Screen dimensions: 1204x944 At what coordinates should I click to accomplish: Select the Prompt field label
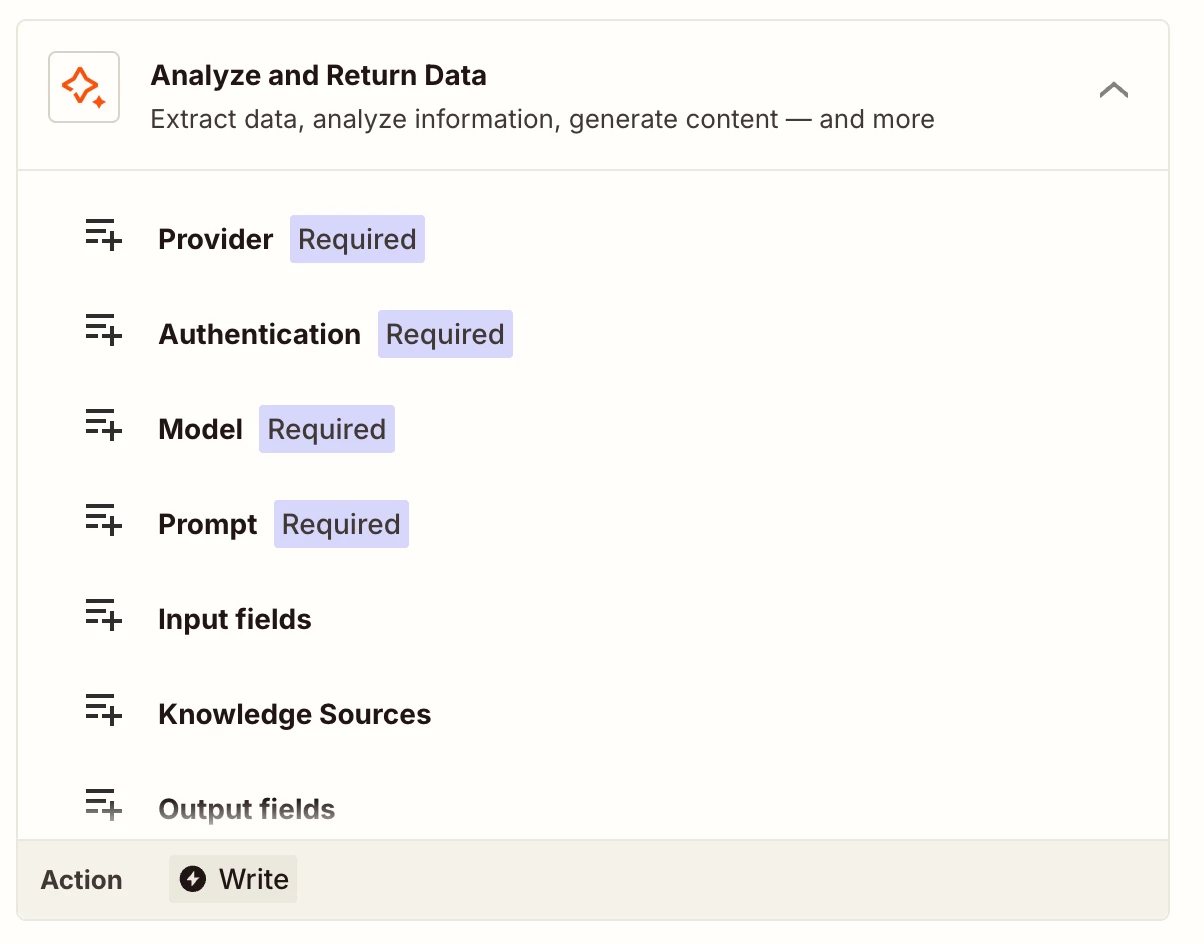click(x=208, y=525)
